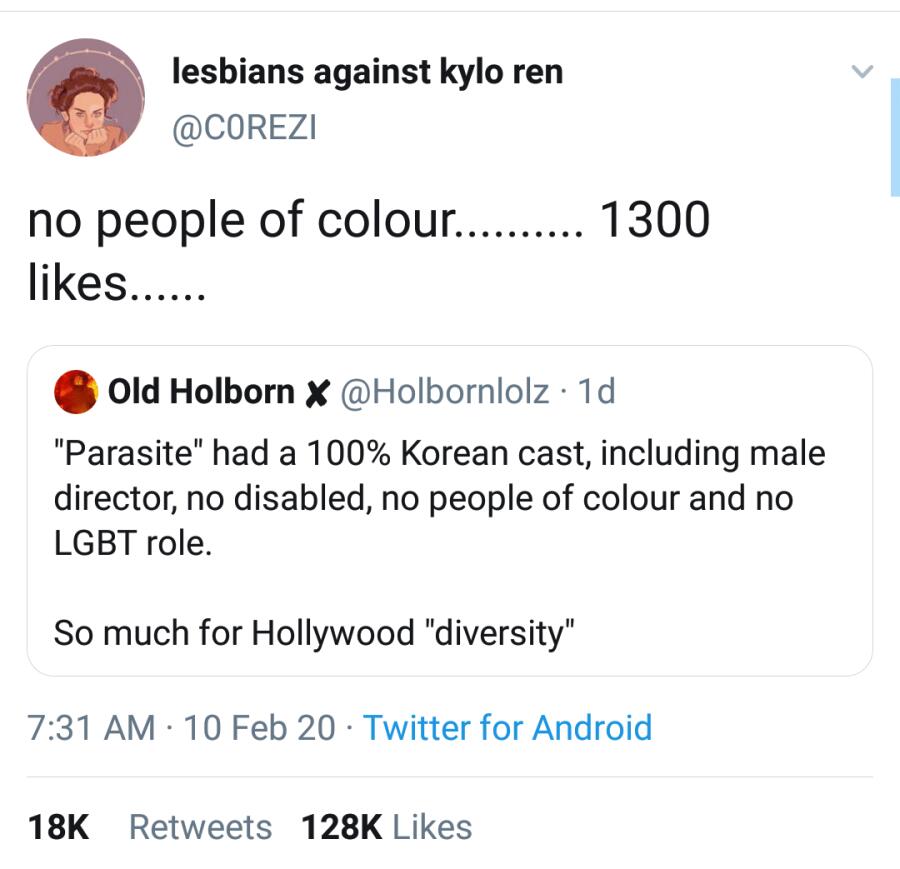The width and height of the screenshot is (900, 869).
Task: Open the Old Holborn display name
Action: click(x=200, y=392)
